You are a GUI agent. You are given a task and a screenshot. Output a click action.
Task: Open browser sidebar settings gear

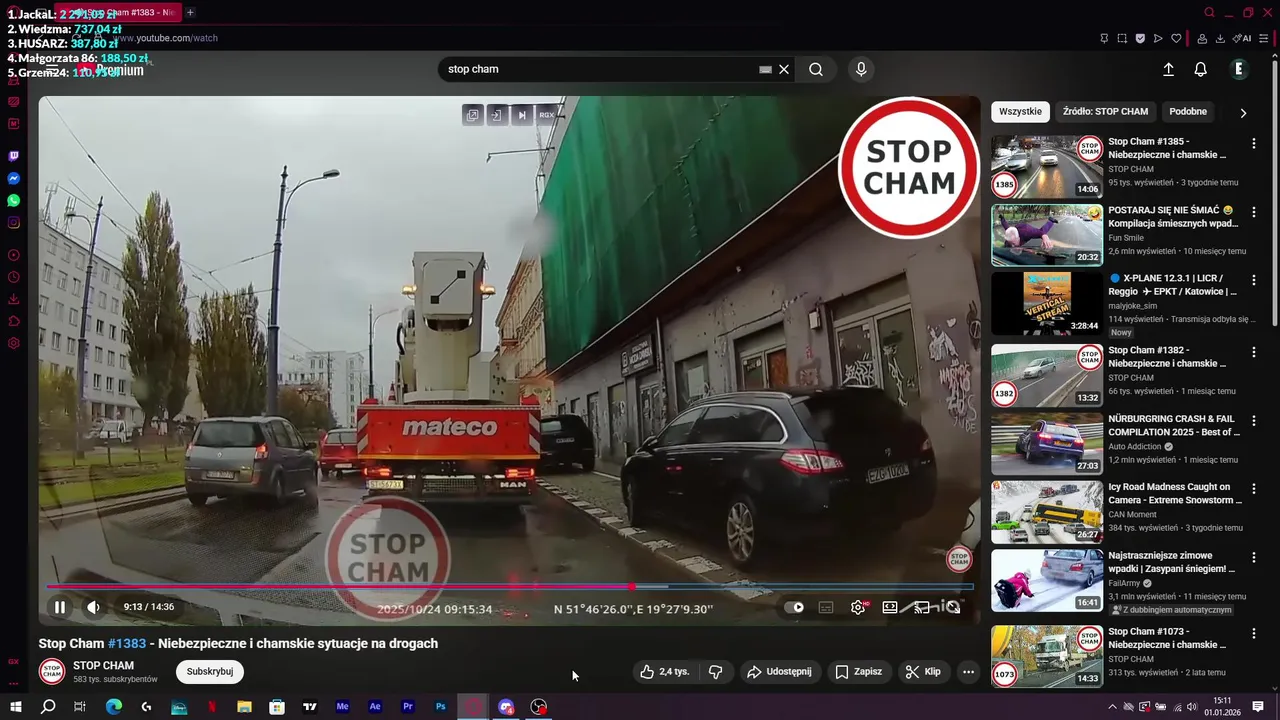(13, 343)
